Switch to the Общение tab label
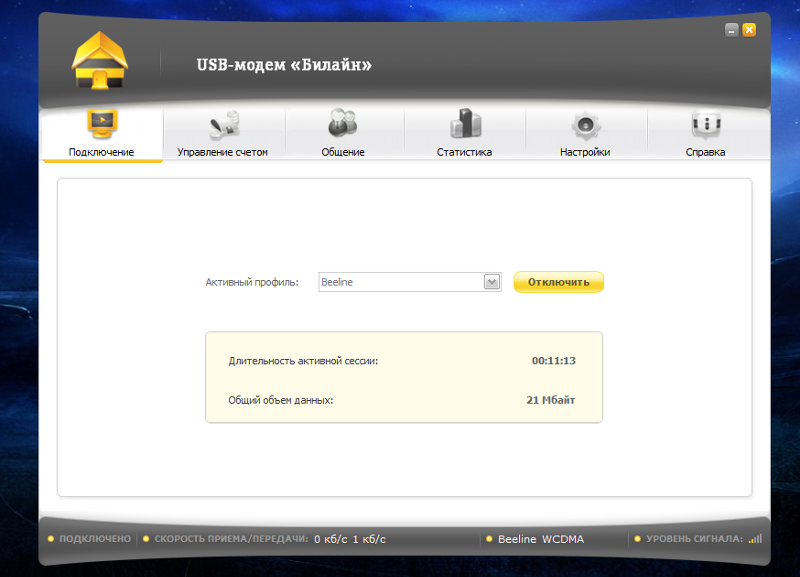This screenshot has height=577, width=800. click(x=343, y=152)
